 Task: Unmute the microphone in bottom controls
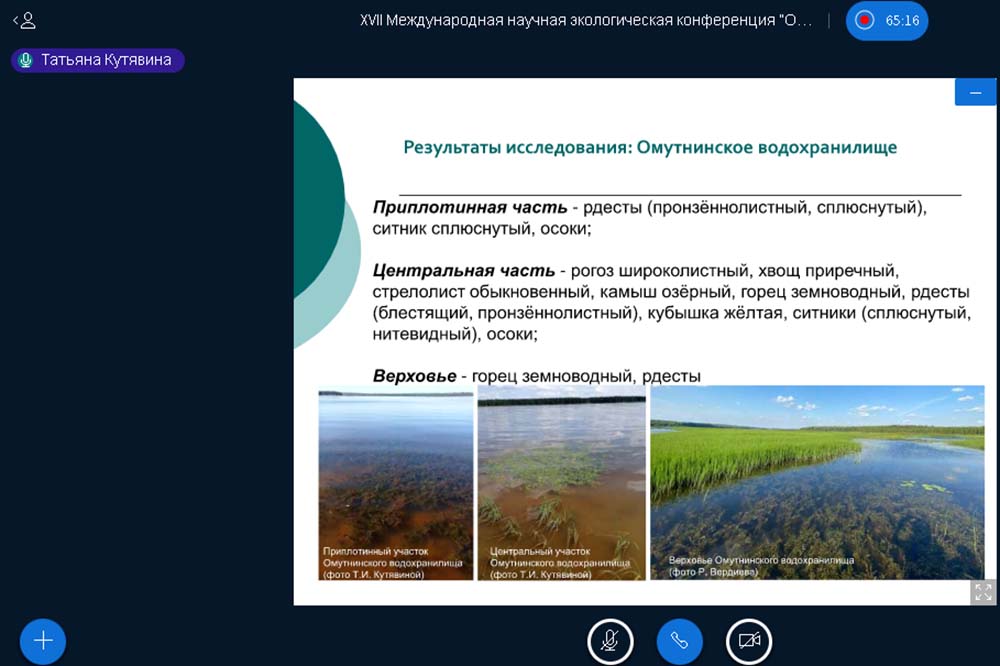point(609,641)
